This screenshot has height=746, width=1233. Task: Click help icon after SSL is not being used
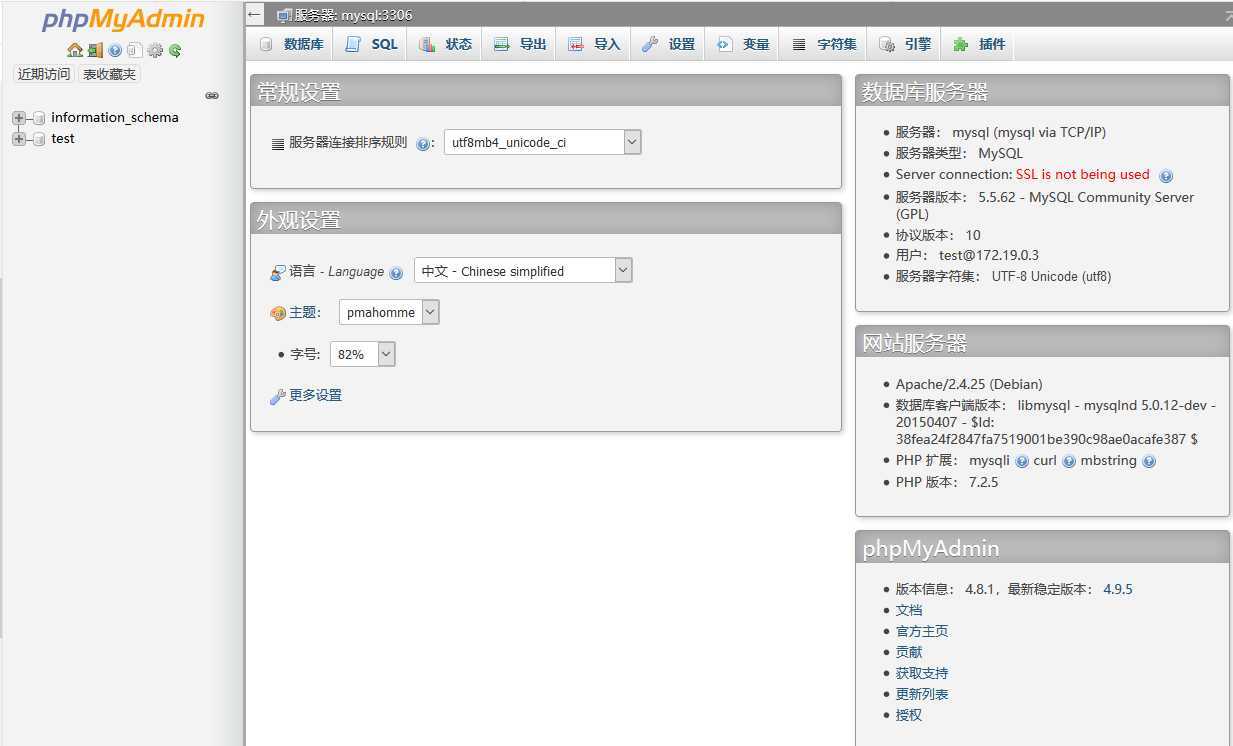click(1166, 176)
